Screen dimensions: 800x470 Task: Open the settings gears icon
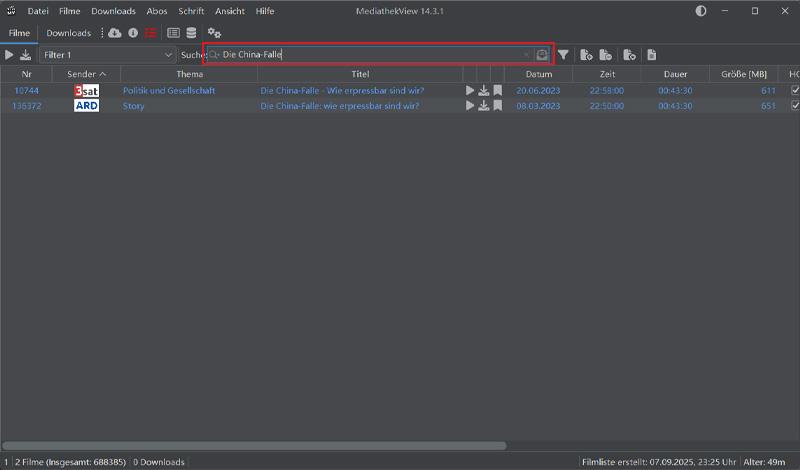click(x=214, y=33)
